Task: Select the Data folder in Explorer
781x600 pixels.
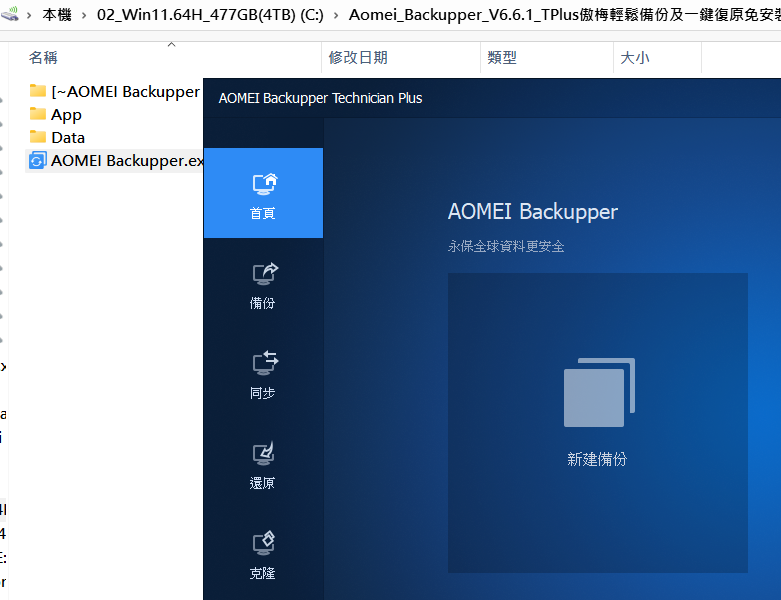Action: [x=68, y=137]
